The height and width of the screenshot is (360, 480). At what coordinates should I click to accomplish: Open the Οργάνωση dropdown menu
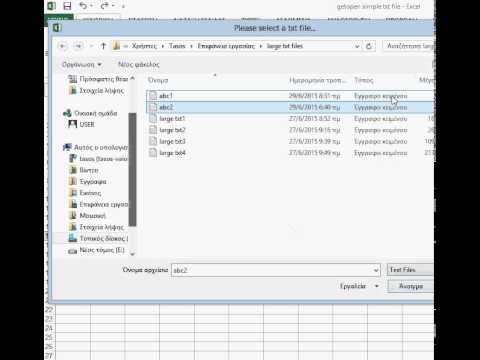[82, 64]
